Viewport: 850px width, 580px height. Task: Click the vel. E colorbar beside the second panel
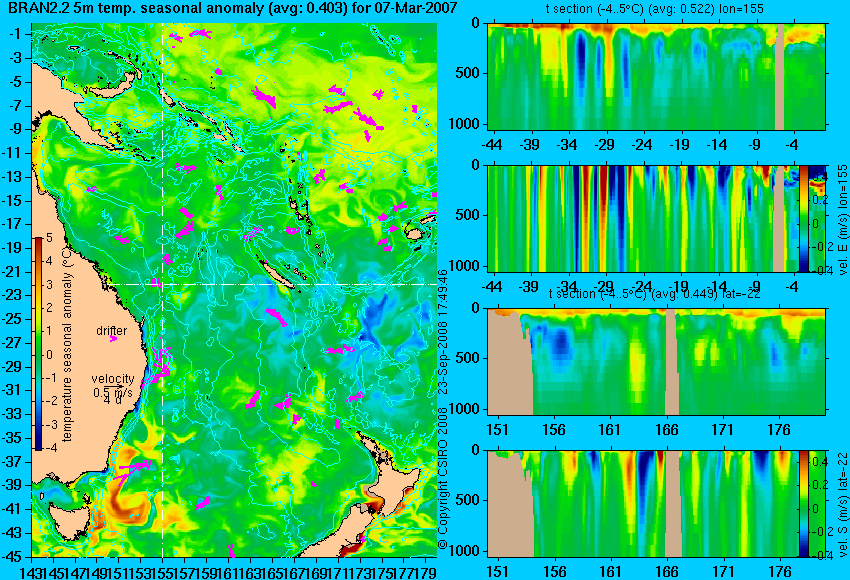pos(803,218)
